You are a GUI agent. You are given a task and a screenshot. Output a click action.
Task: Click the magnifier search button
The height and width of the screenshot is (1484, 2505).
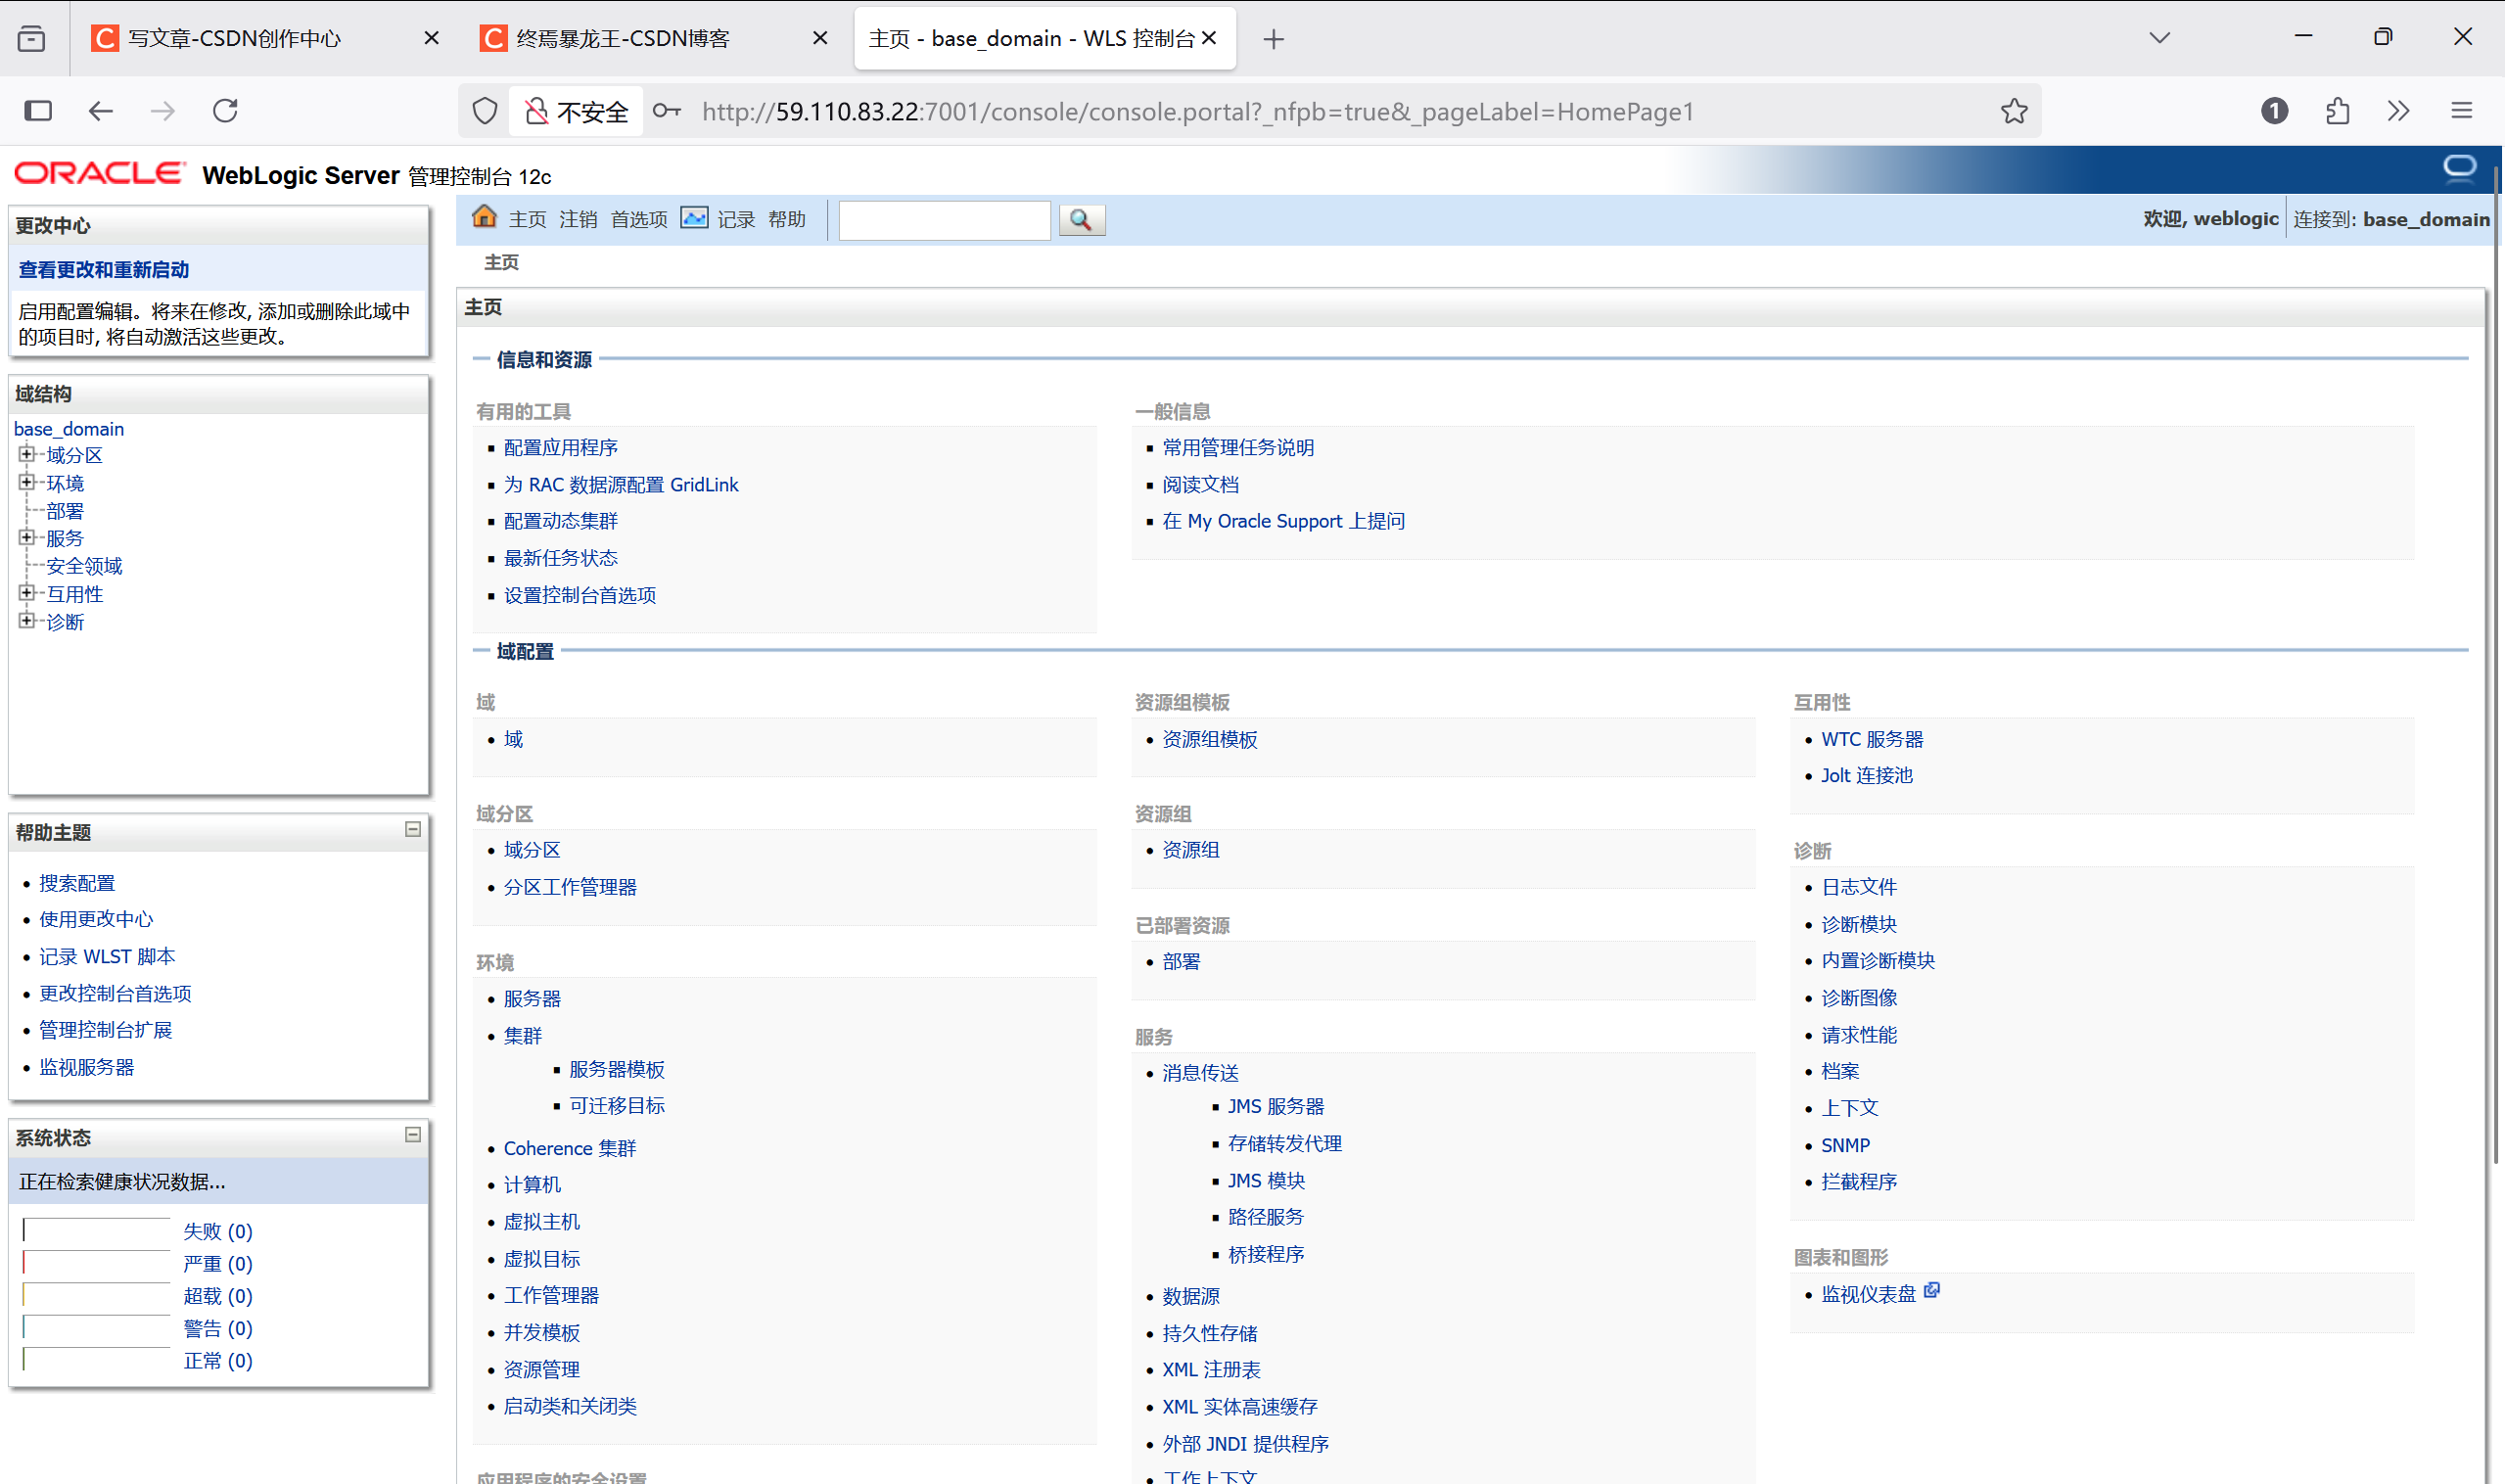coord(1081,219)
